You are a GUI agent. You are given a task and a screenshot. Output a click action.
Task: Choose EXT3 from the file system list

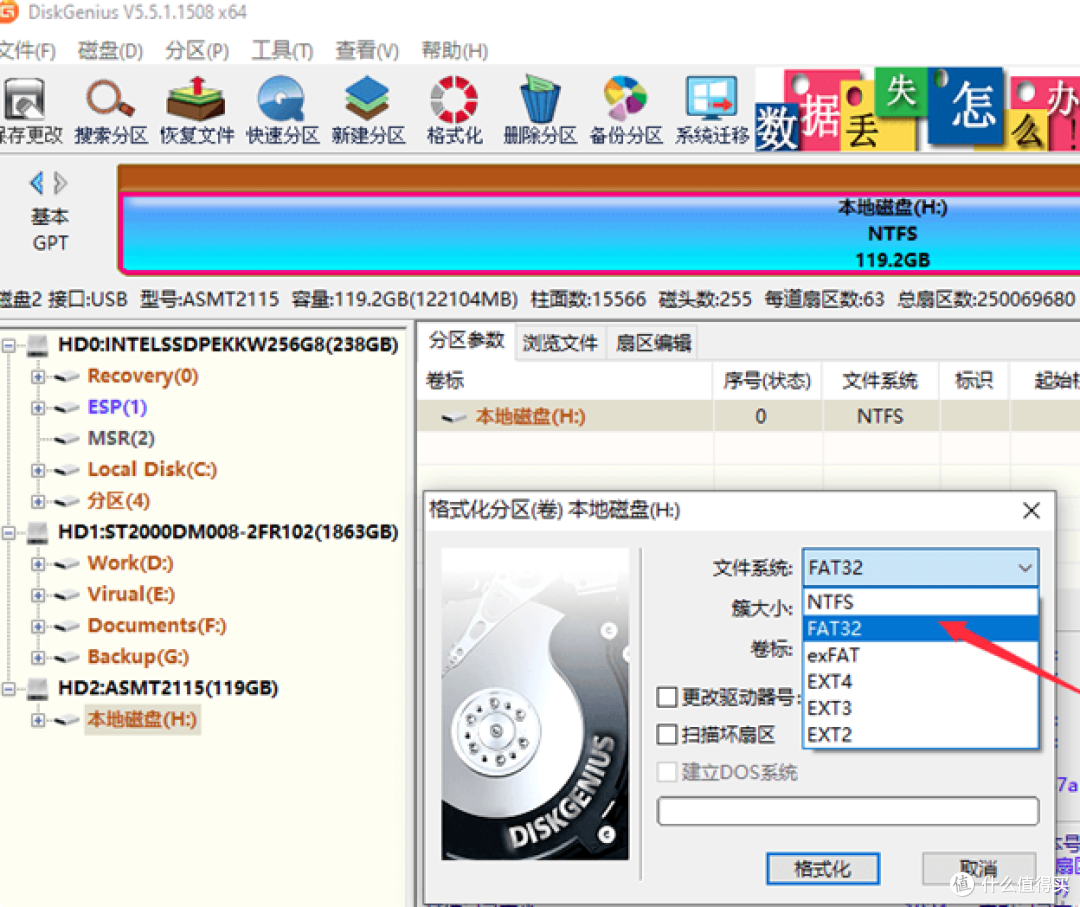(921, 708)
